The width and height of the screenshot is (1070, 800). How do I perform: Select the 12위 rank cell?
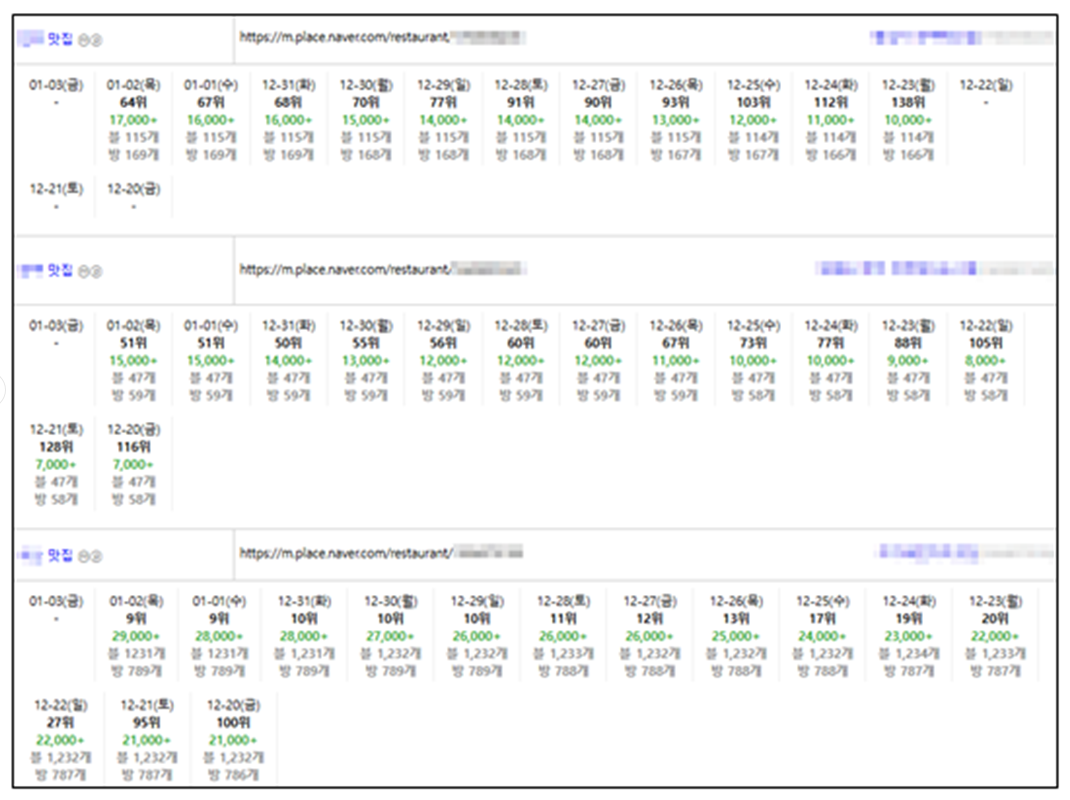(x=650, y=618)
